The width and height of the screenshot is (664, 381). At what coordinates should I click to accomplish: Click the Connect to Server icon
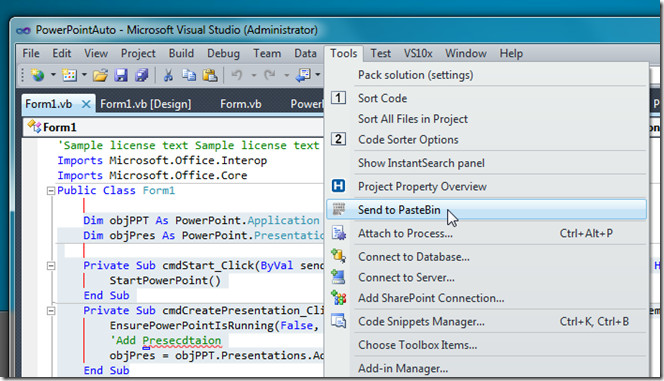(338, 277)
